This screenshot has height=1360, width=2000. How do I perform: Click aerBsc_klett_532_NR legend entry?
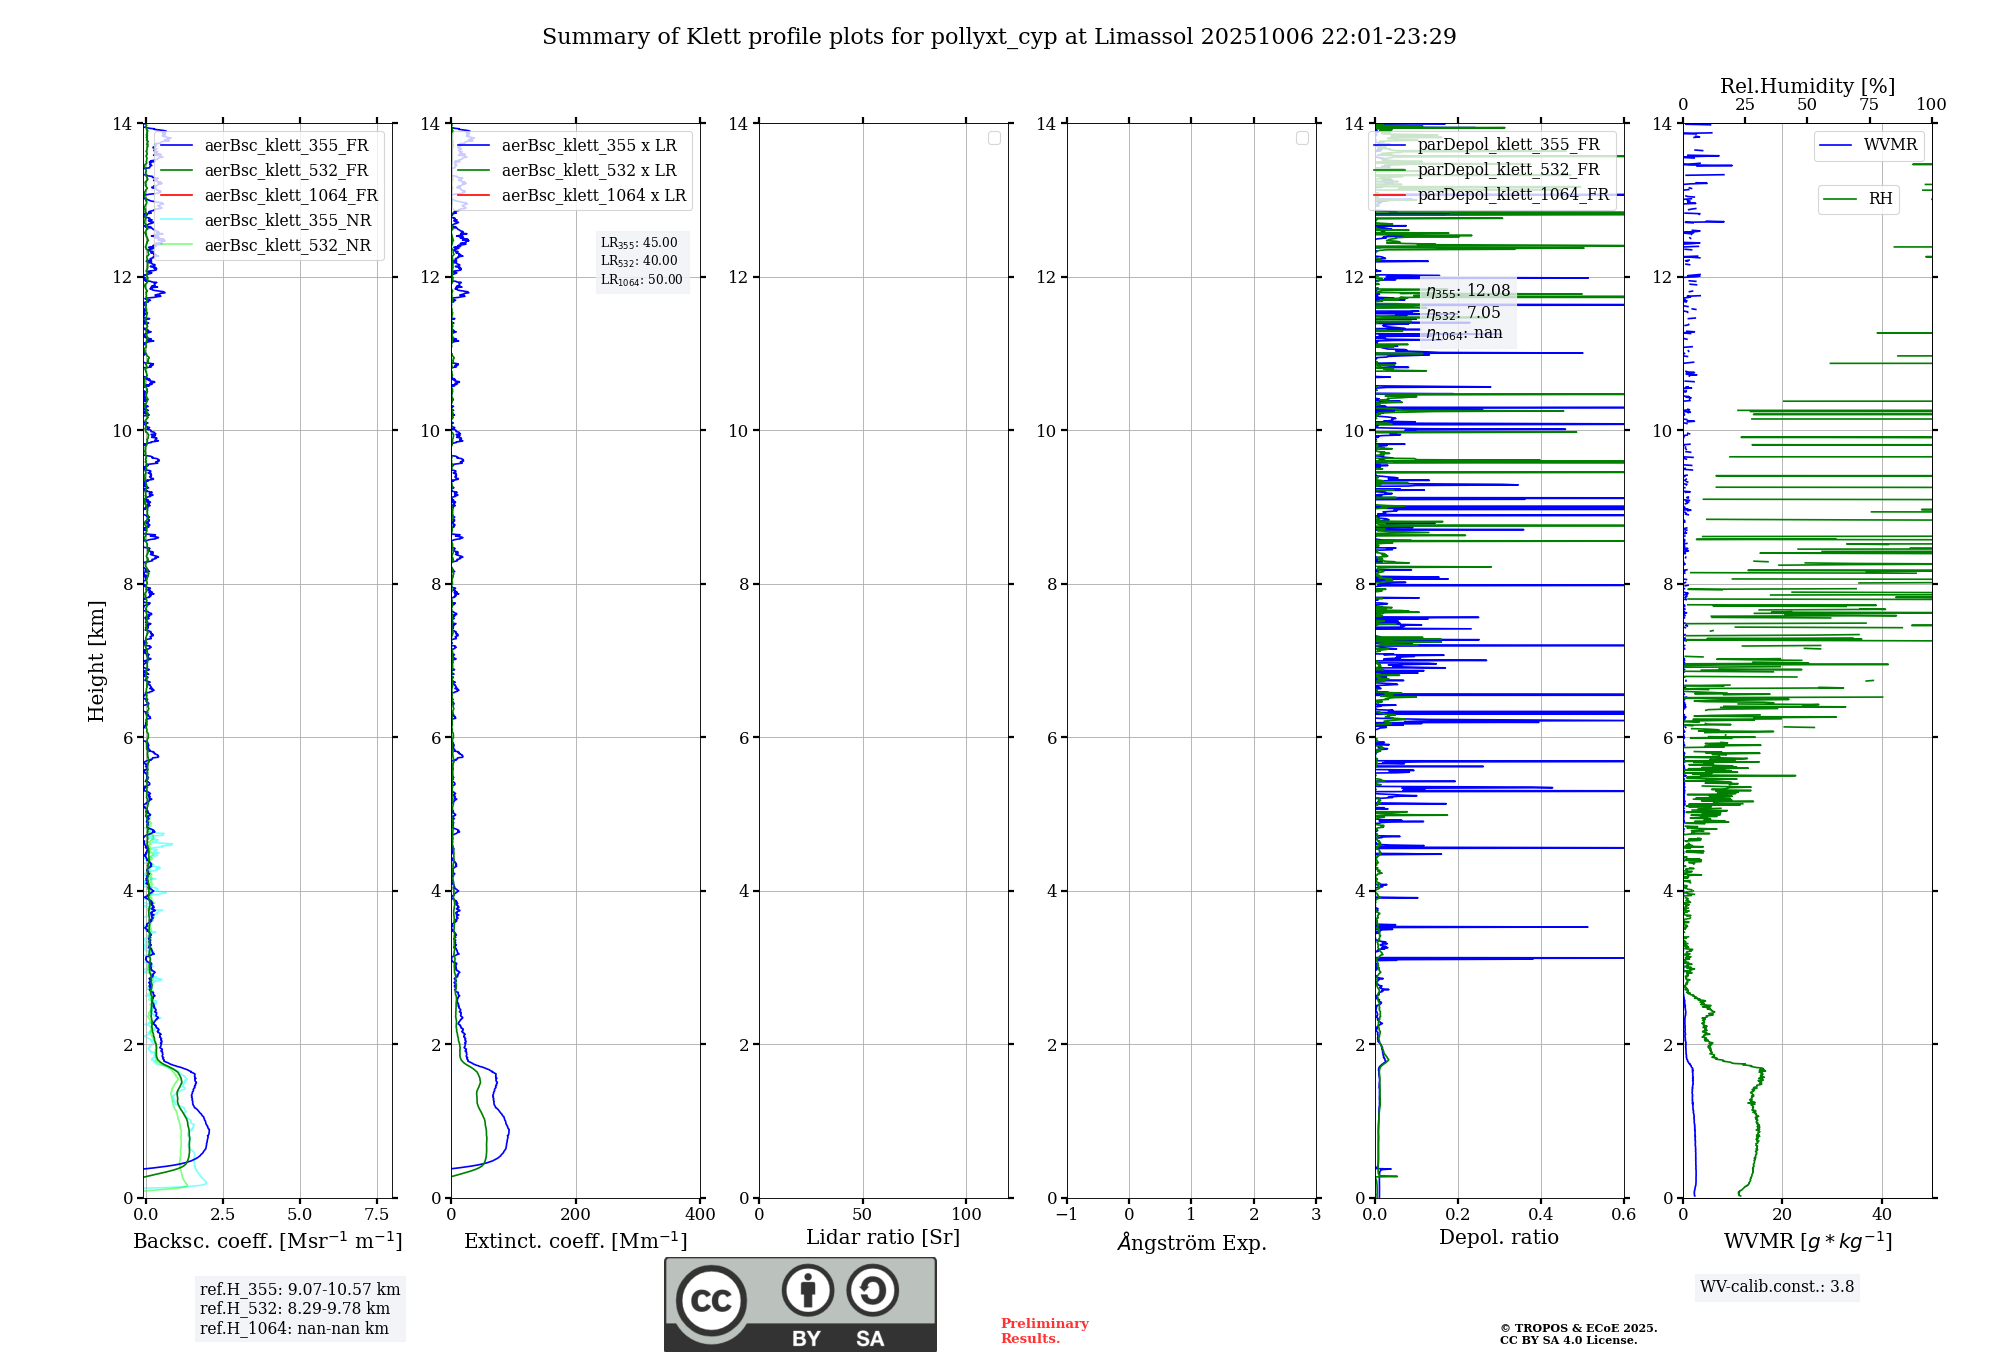287,246
